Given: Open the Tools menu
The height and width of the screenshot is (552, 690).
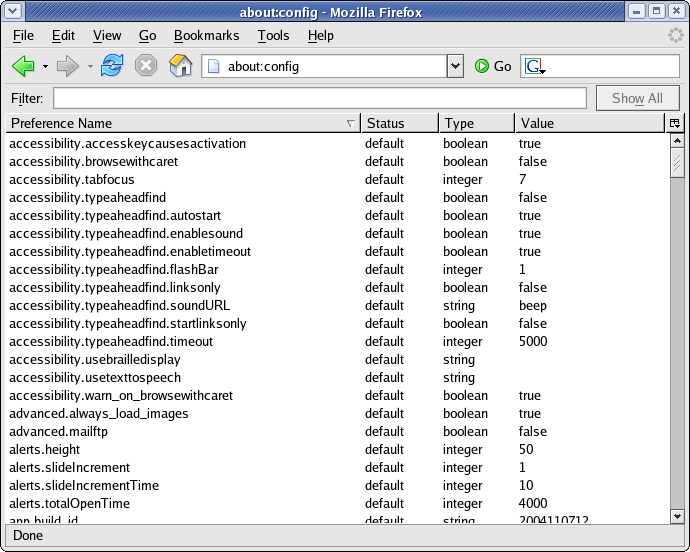Looking at the screenshot, I should (x=273, y=35).
